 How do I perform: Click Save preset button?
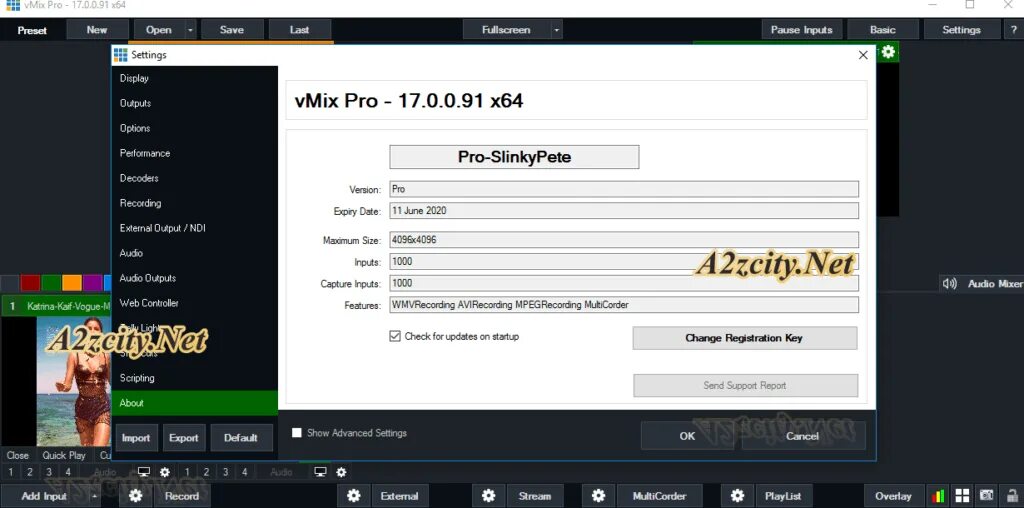232,29
